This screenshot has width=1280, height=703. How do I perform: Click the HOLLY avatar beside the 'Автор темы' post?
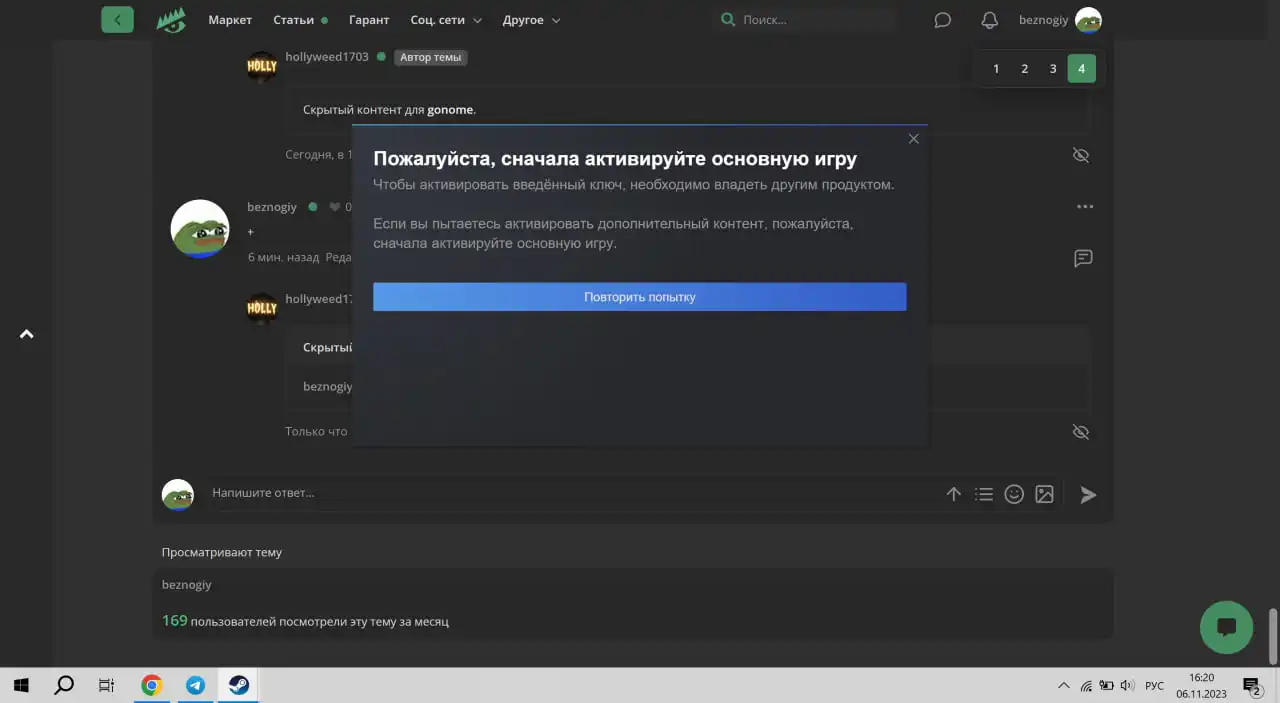click(262, 68)
